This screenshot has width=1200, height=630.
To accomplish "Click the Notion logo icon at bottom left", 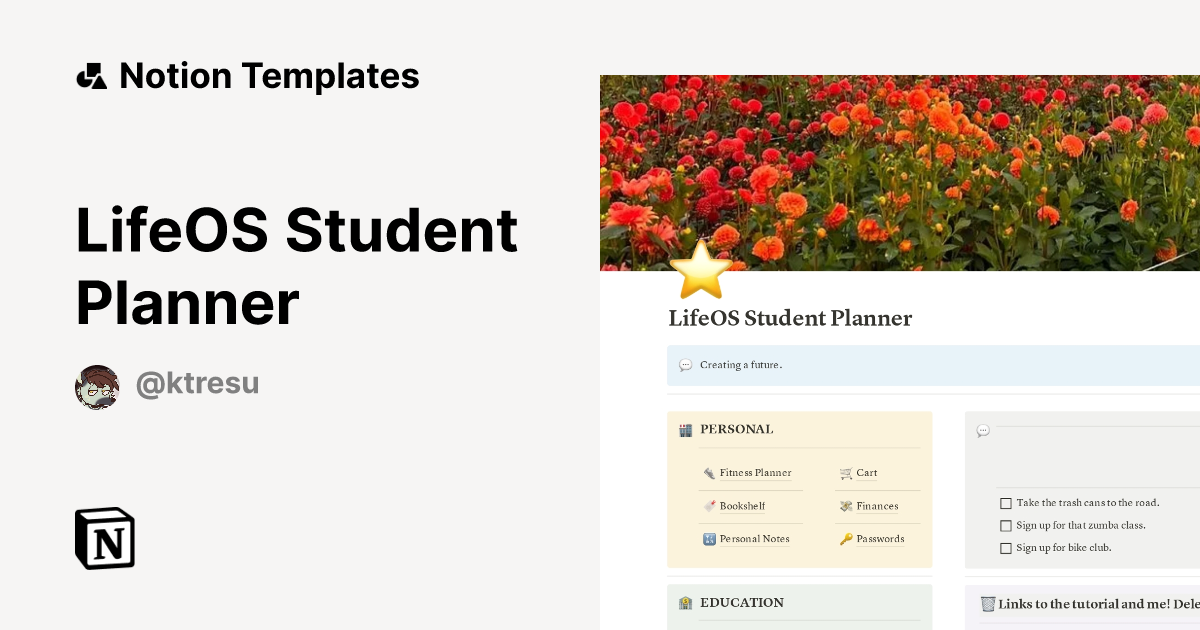I will [103, 538].
